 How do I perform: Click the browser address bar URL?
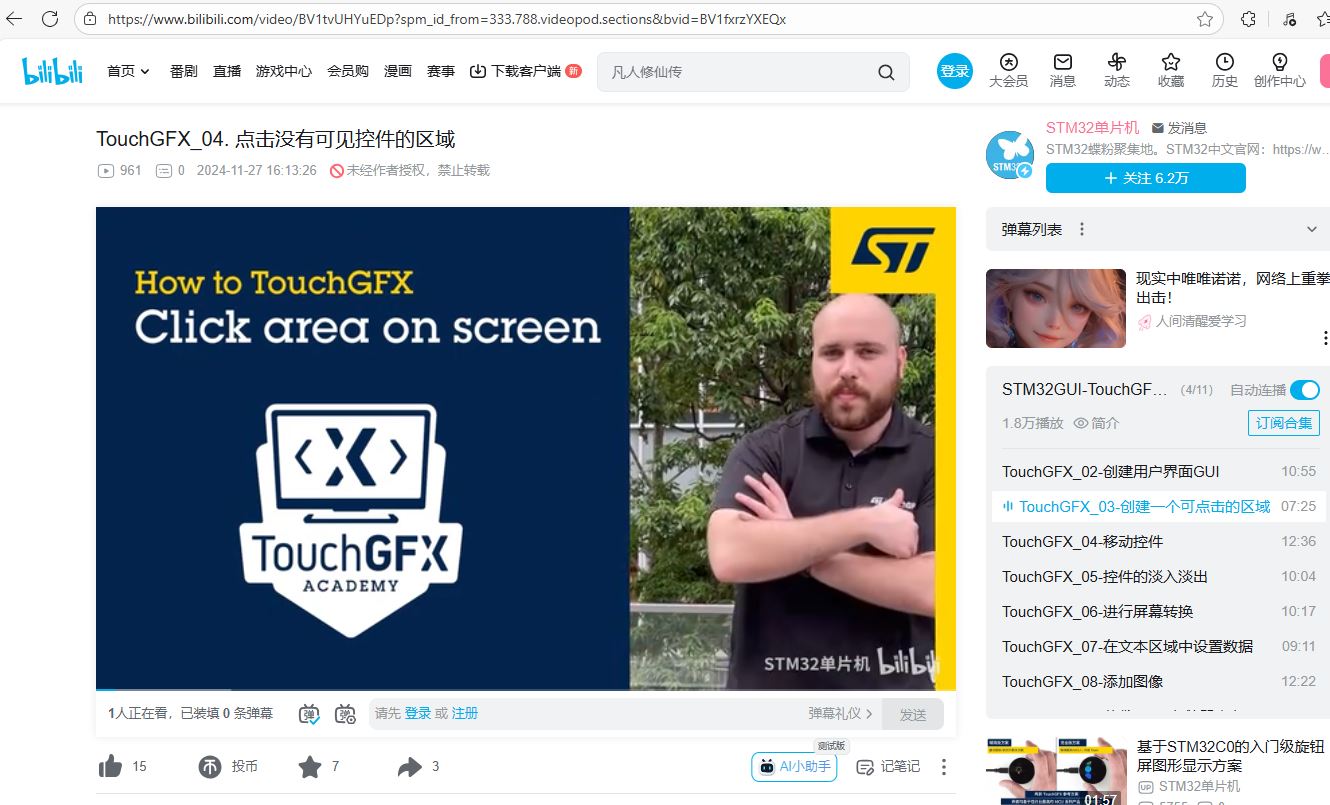[447, 19]
